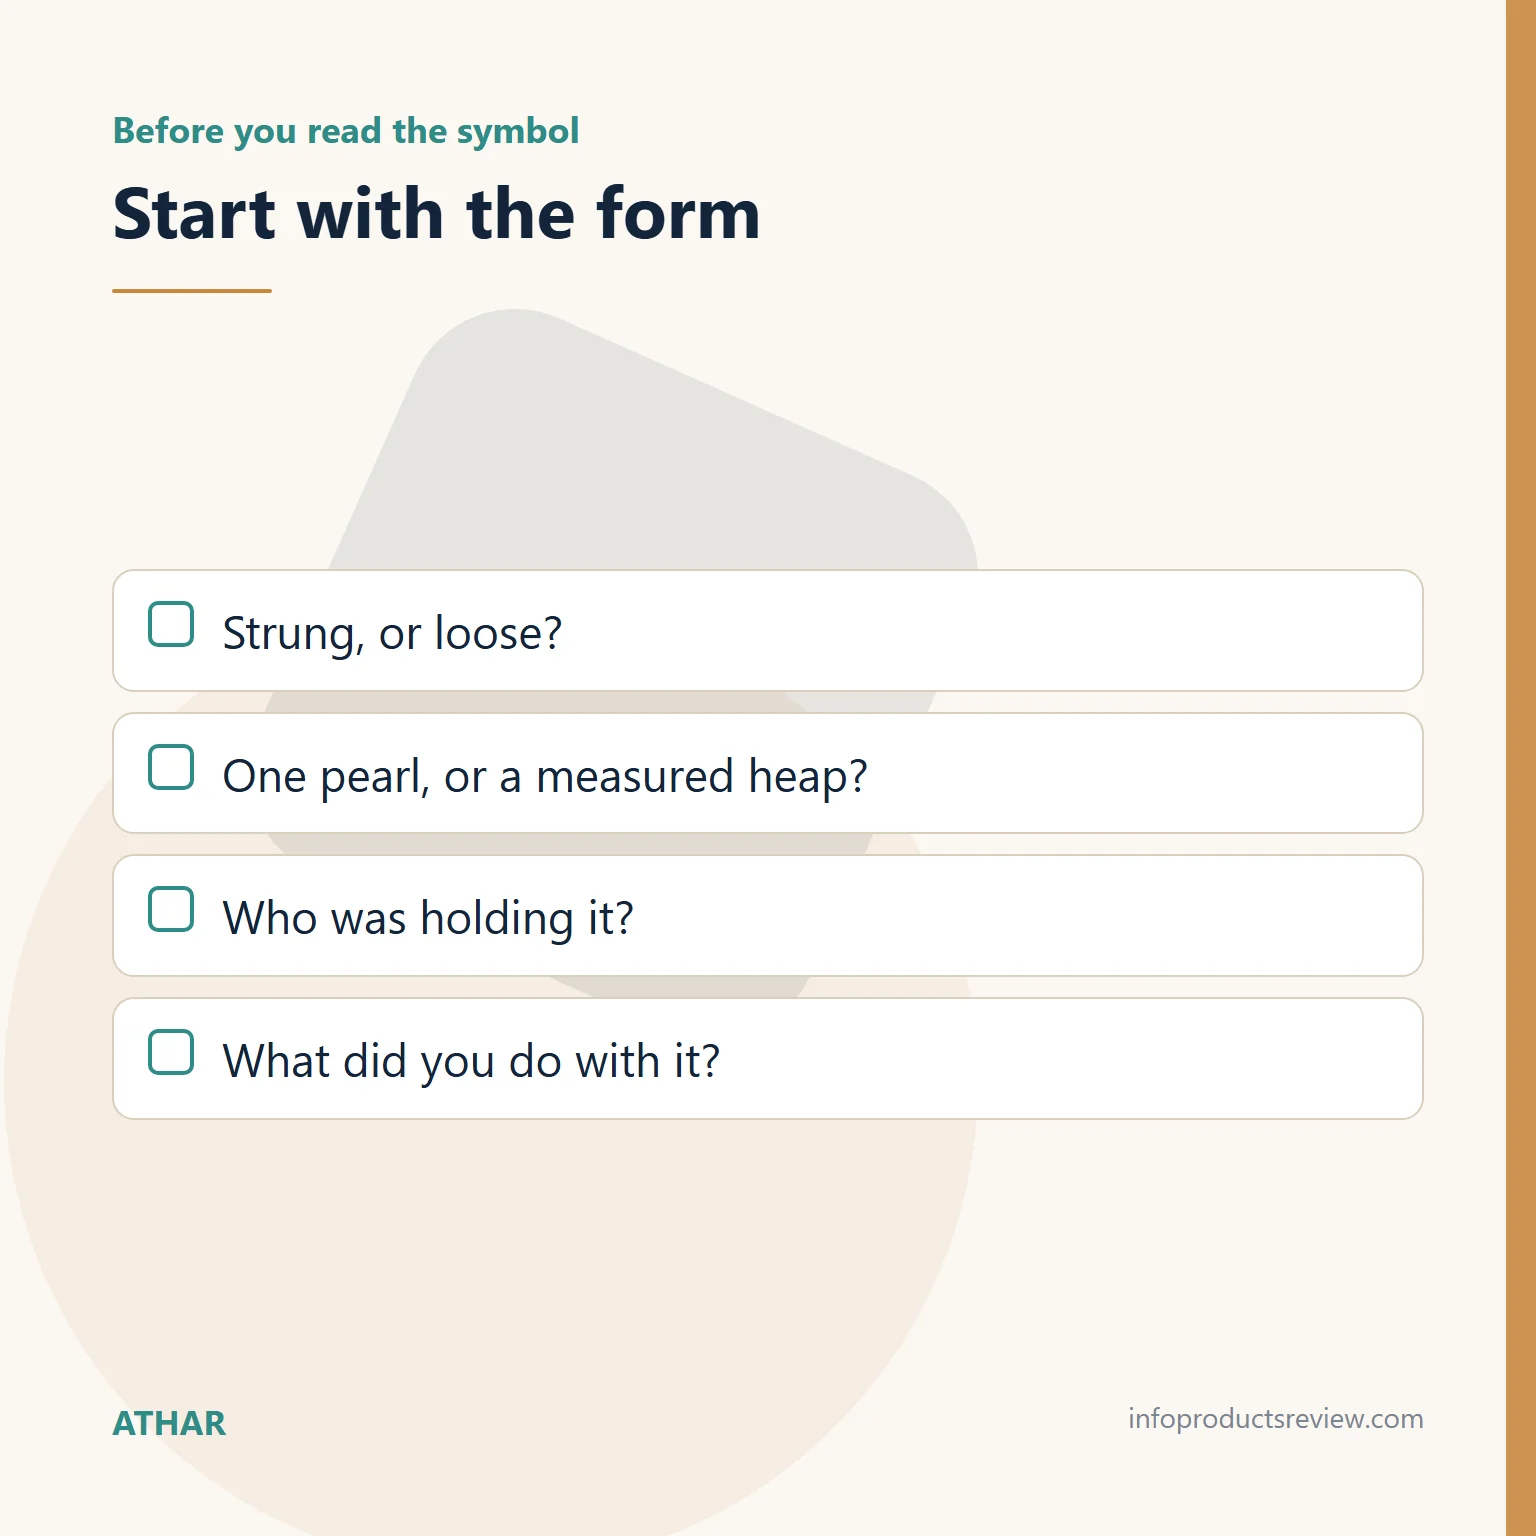The height and width of the screenshot is (1536, 1536).
Task: Tick the 'One pearl, or a measured heap?' box
Action: [171, 767]
